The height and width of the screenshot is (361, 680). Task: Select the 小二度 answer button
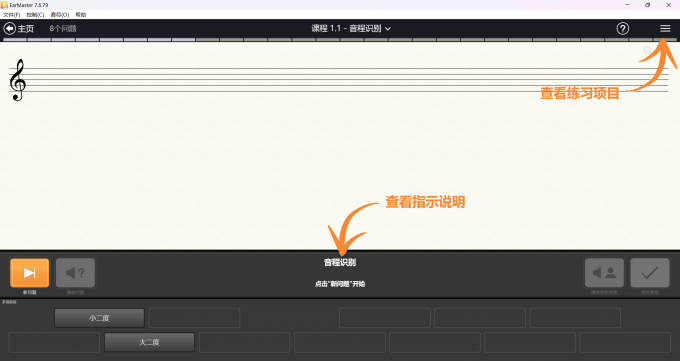pos(99,318)
